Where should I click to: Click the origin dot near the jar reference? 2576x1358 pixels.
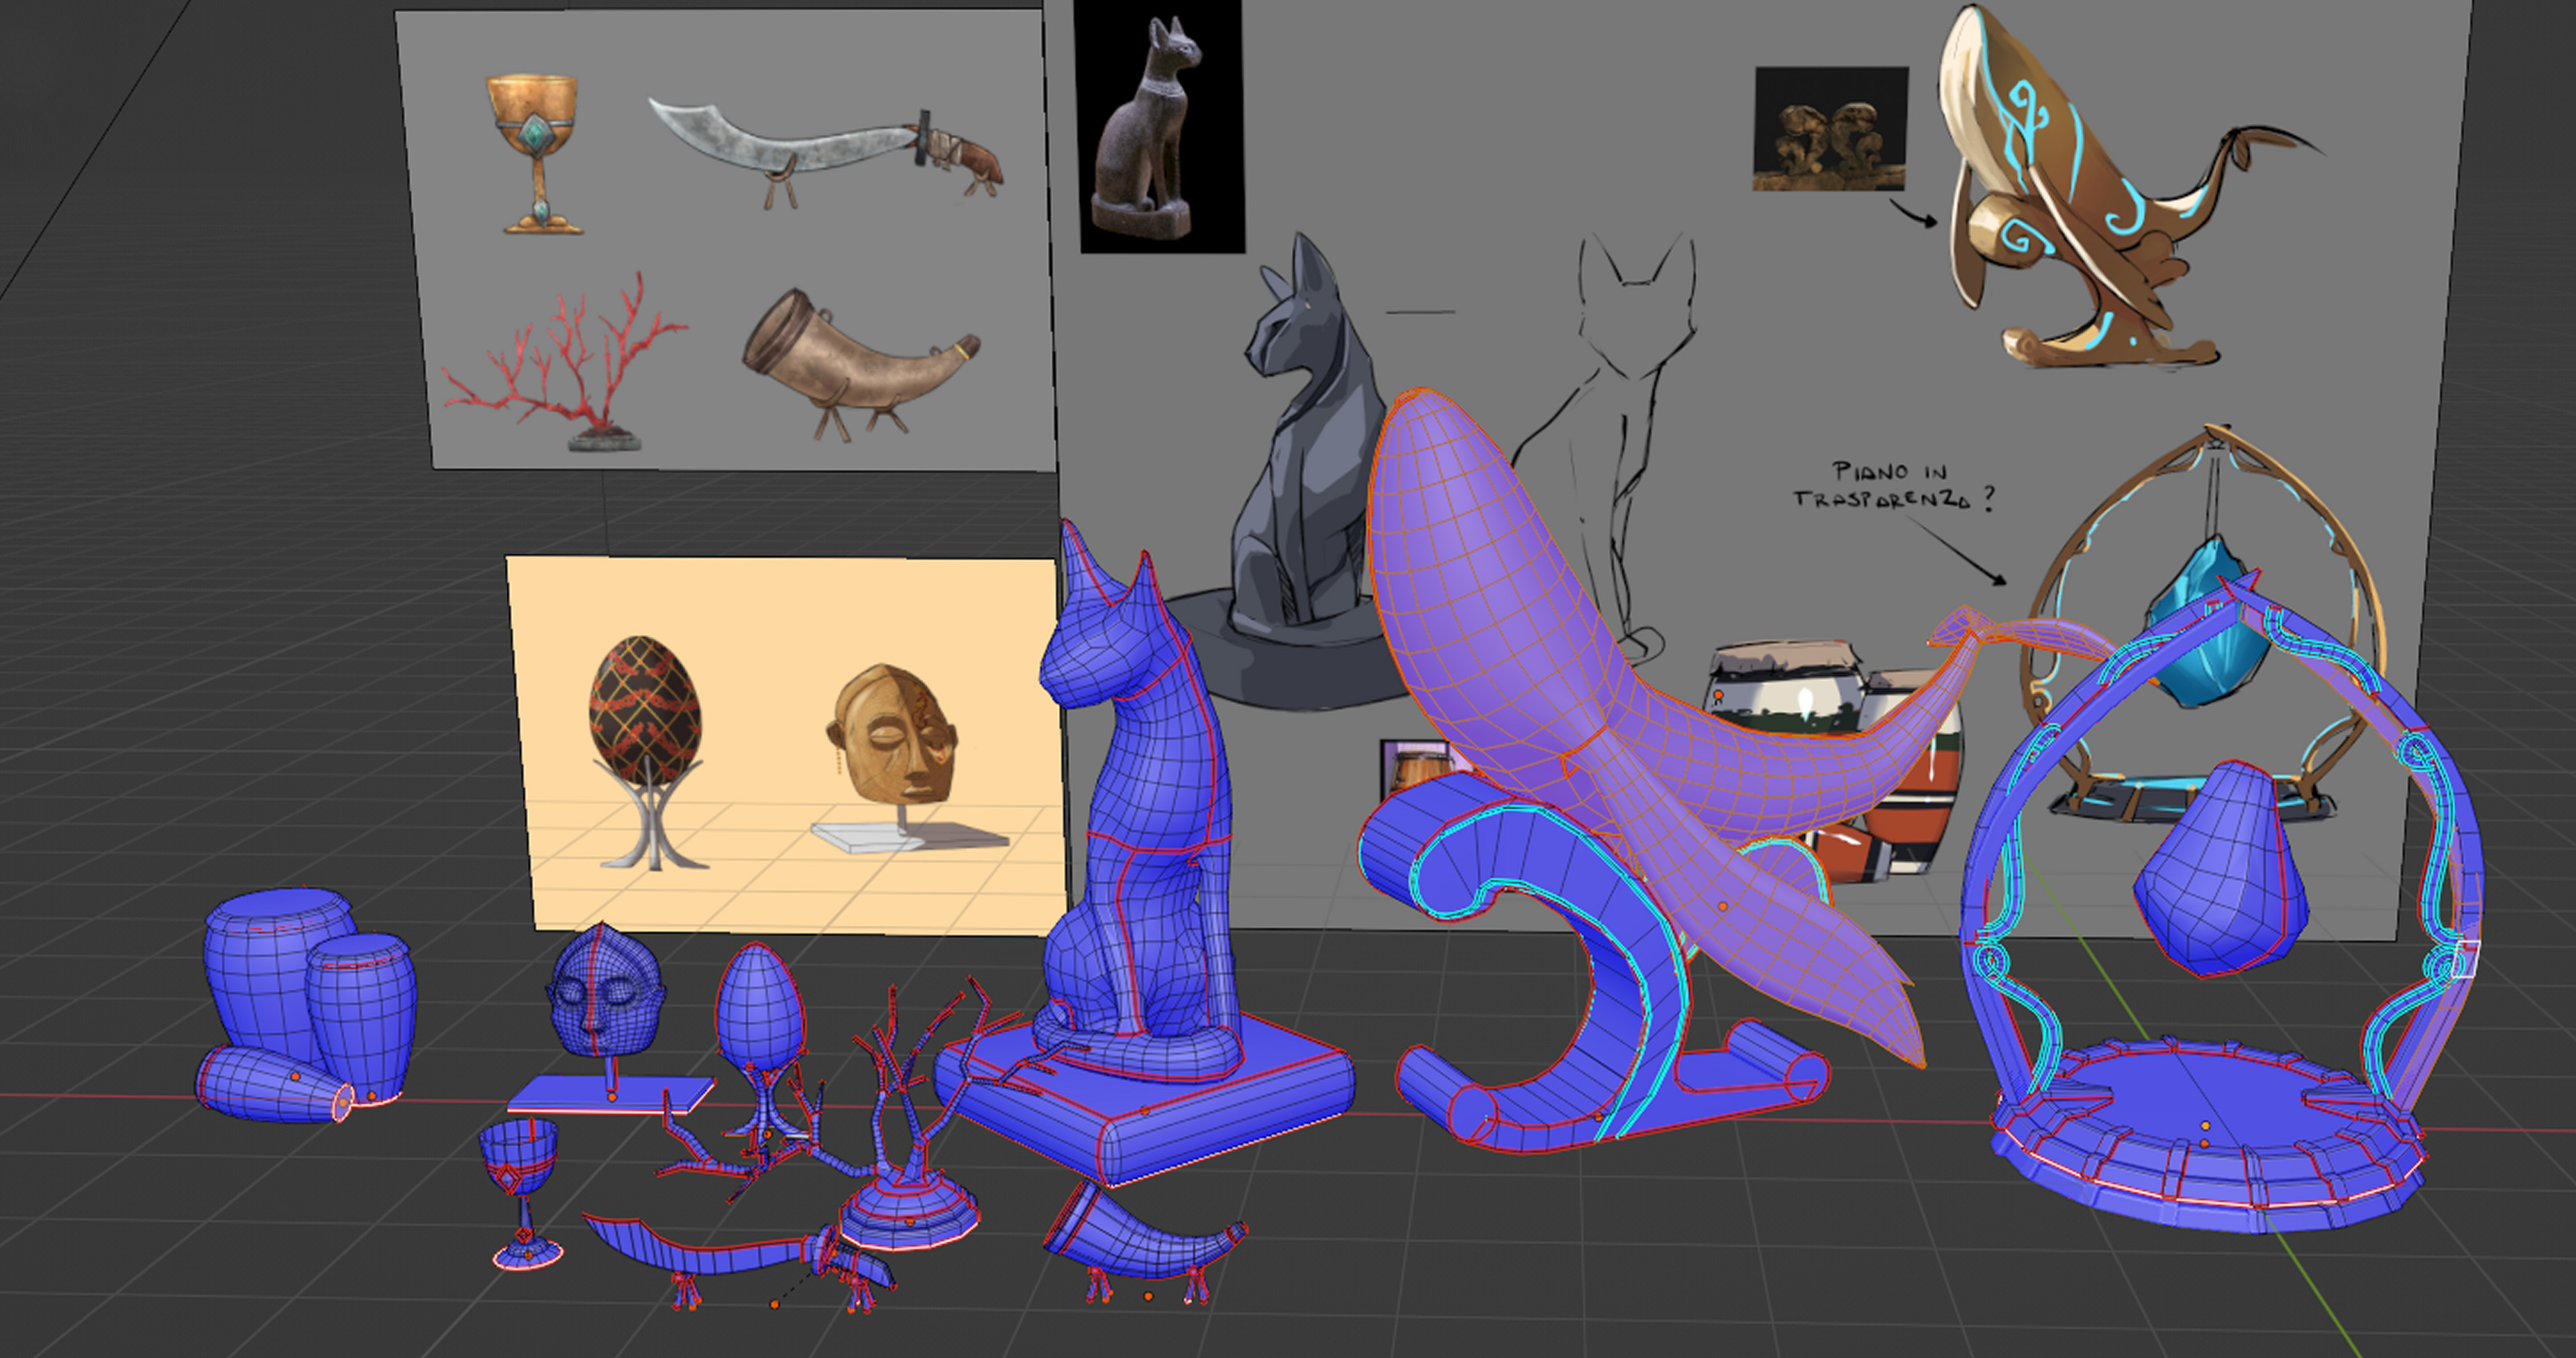[1719, 695]
